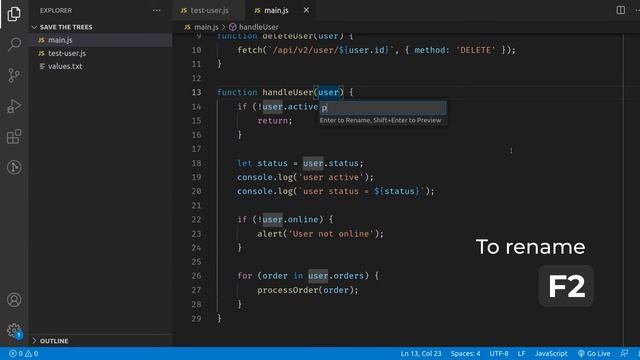
Task: Click "alert('User not online');" on line 23
Action: (x=320, y=234)
